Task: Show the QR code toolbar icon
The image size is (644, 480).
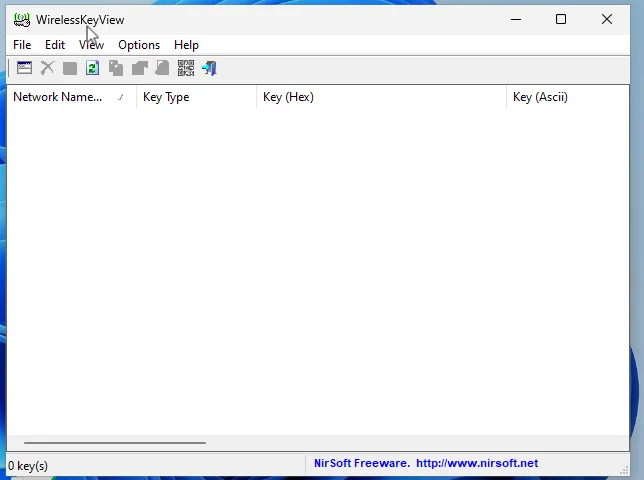Action: [186, 68]
